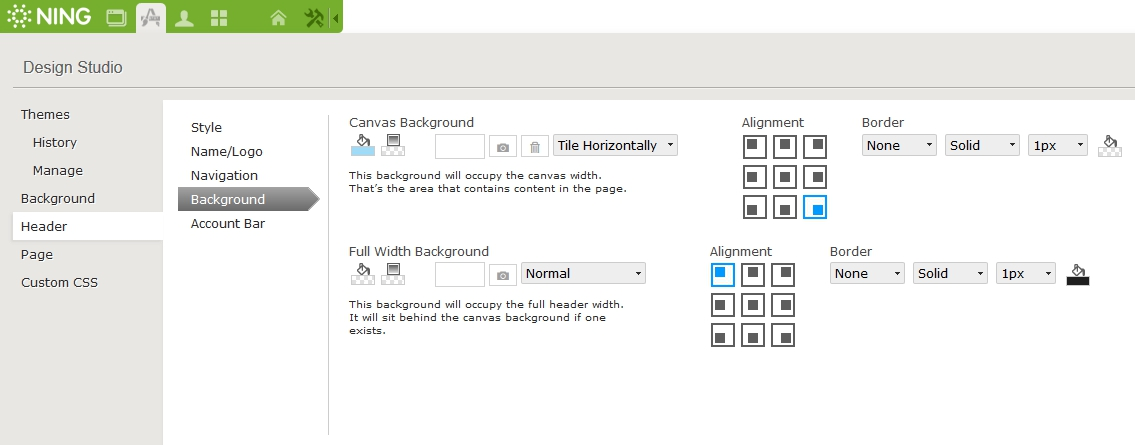Select the highlighted Background sub-section
The width and height of the screenshot is (1135, 445).
[248, 199]
